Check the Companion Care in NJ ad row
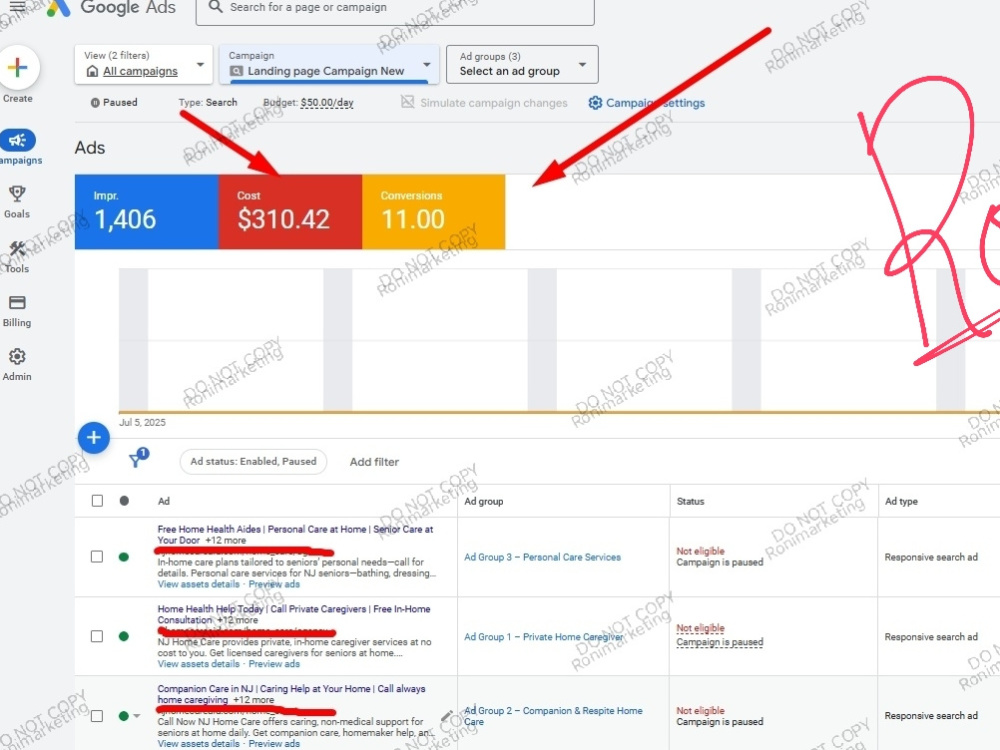This screenshot has height=750, width=1000. tap(97, 716)
